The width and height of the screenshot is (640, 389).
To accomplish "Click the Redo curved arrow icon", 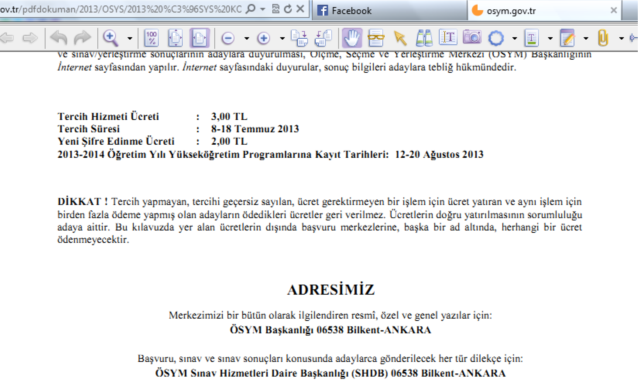I will 82,38.
